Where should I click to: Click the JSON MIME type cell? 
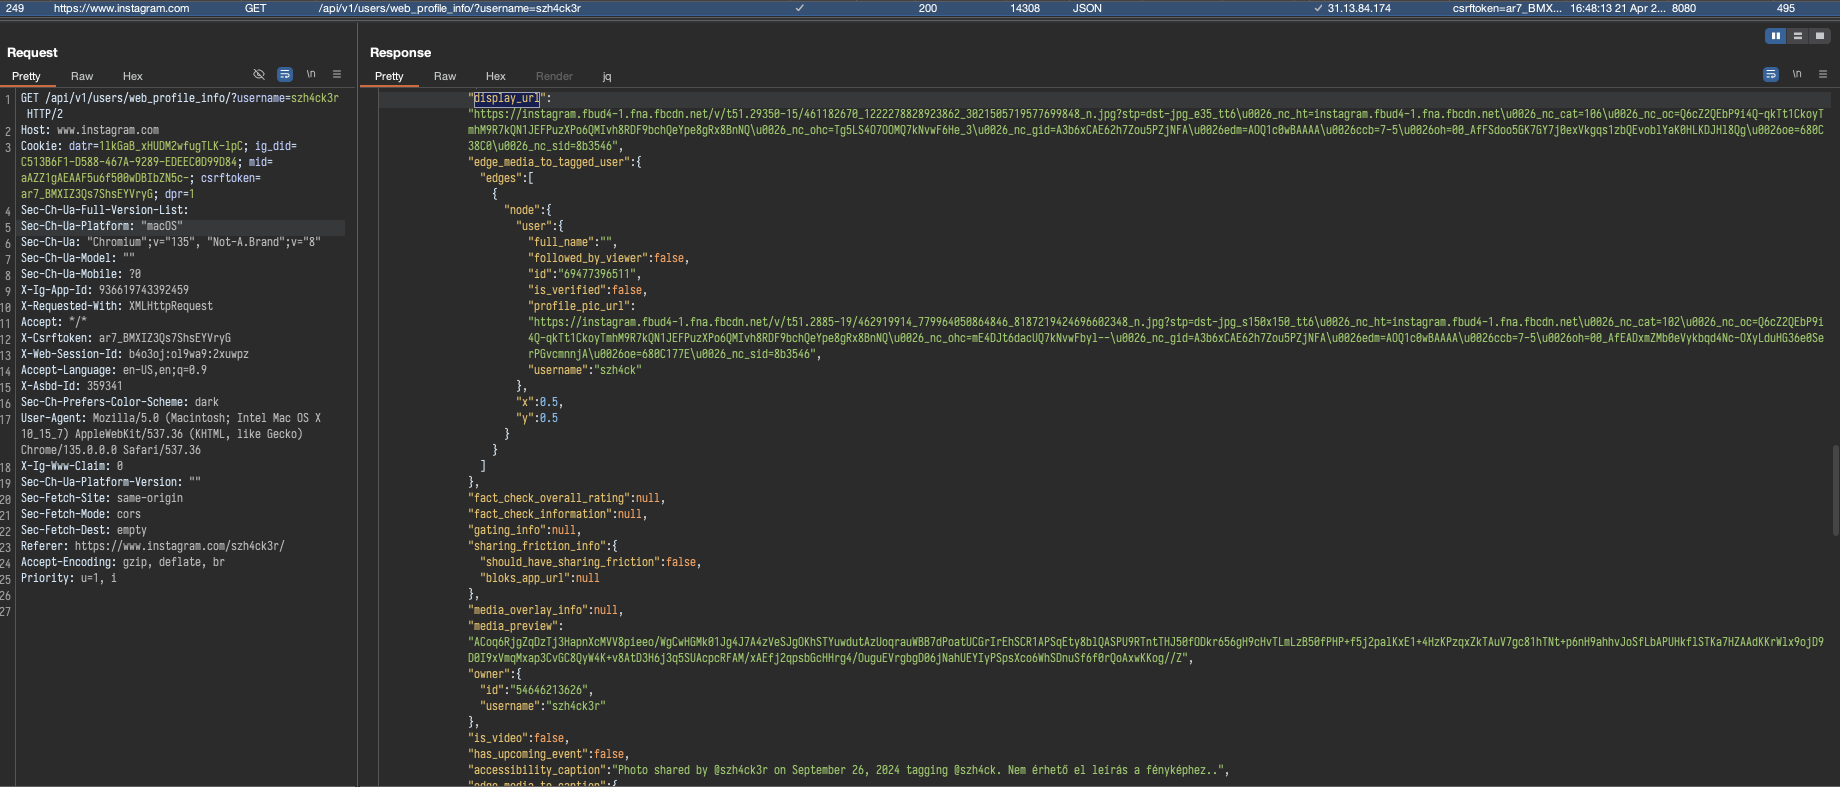(1087, 8)
